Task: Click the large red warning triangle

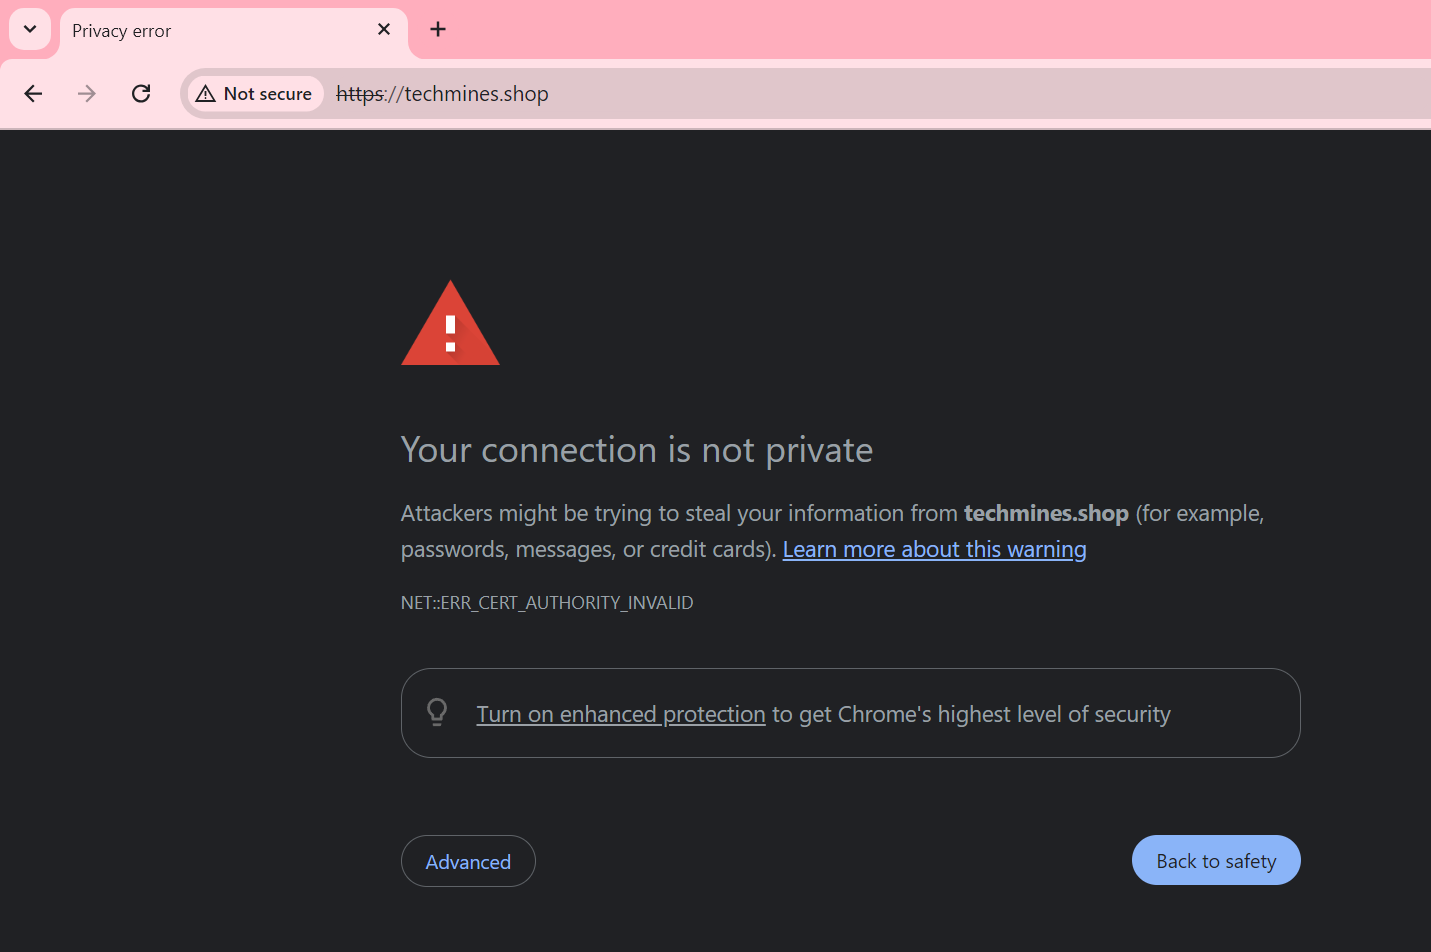Action: pyautogui.click(x=450, y=326)
